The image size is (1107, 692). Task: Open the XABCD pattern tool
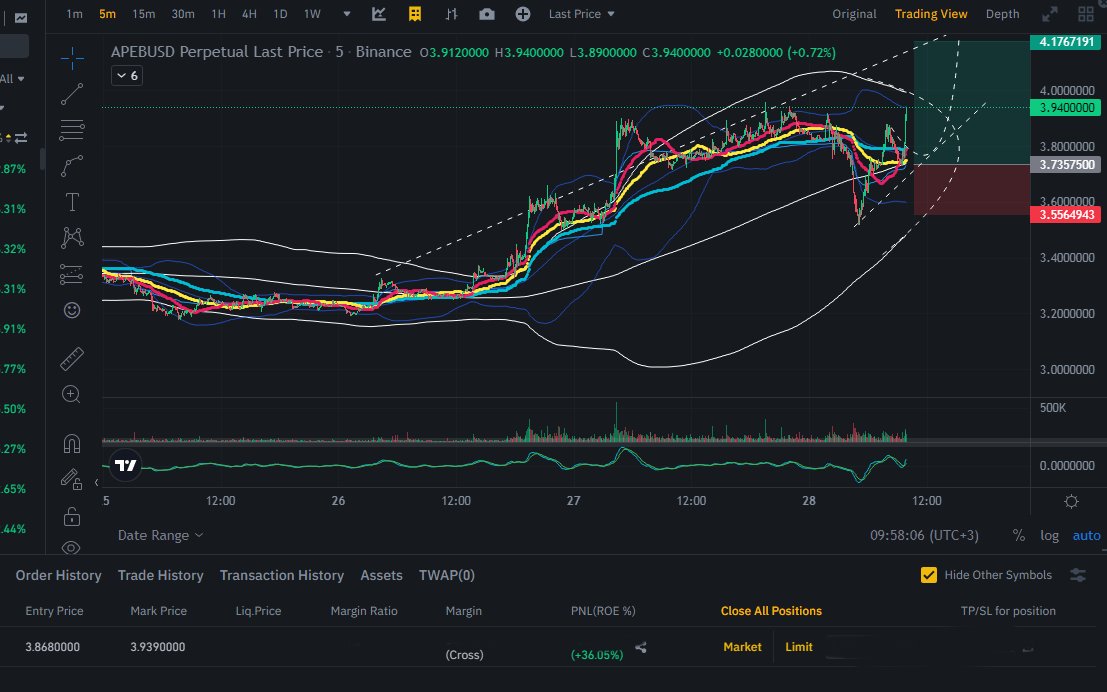(x=72, y=238)
